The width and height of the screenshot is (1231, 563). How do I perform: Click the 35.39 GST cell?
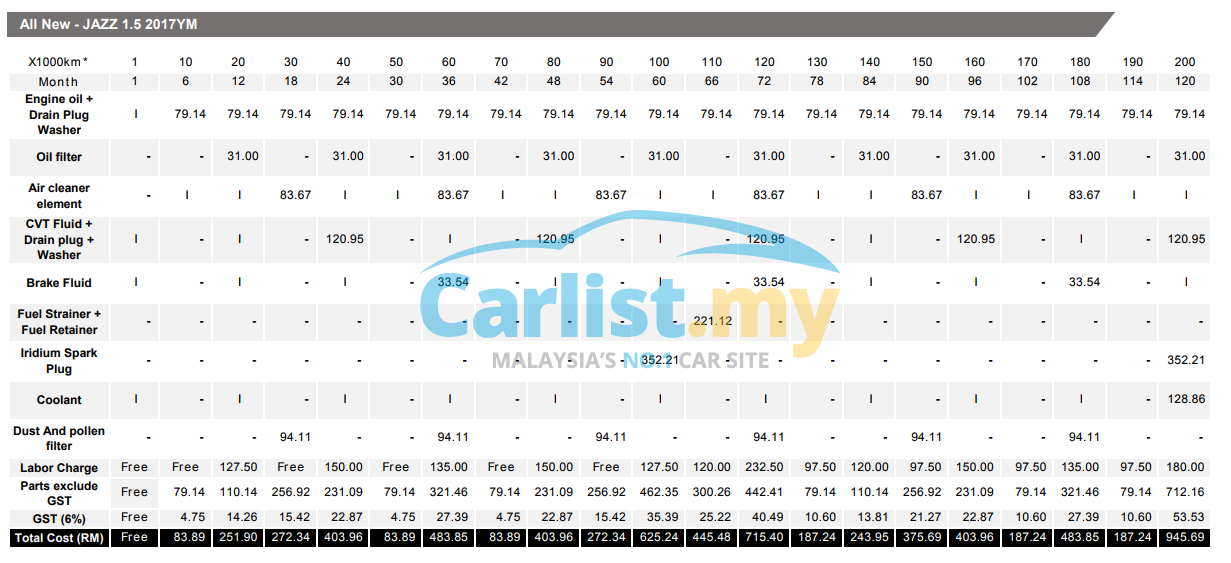664,517
